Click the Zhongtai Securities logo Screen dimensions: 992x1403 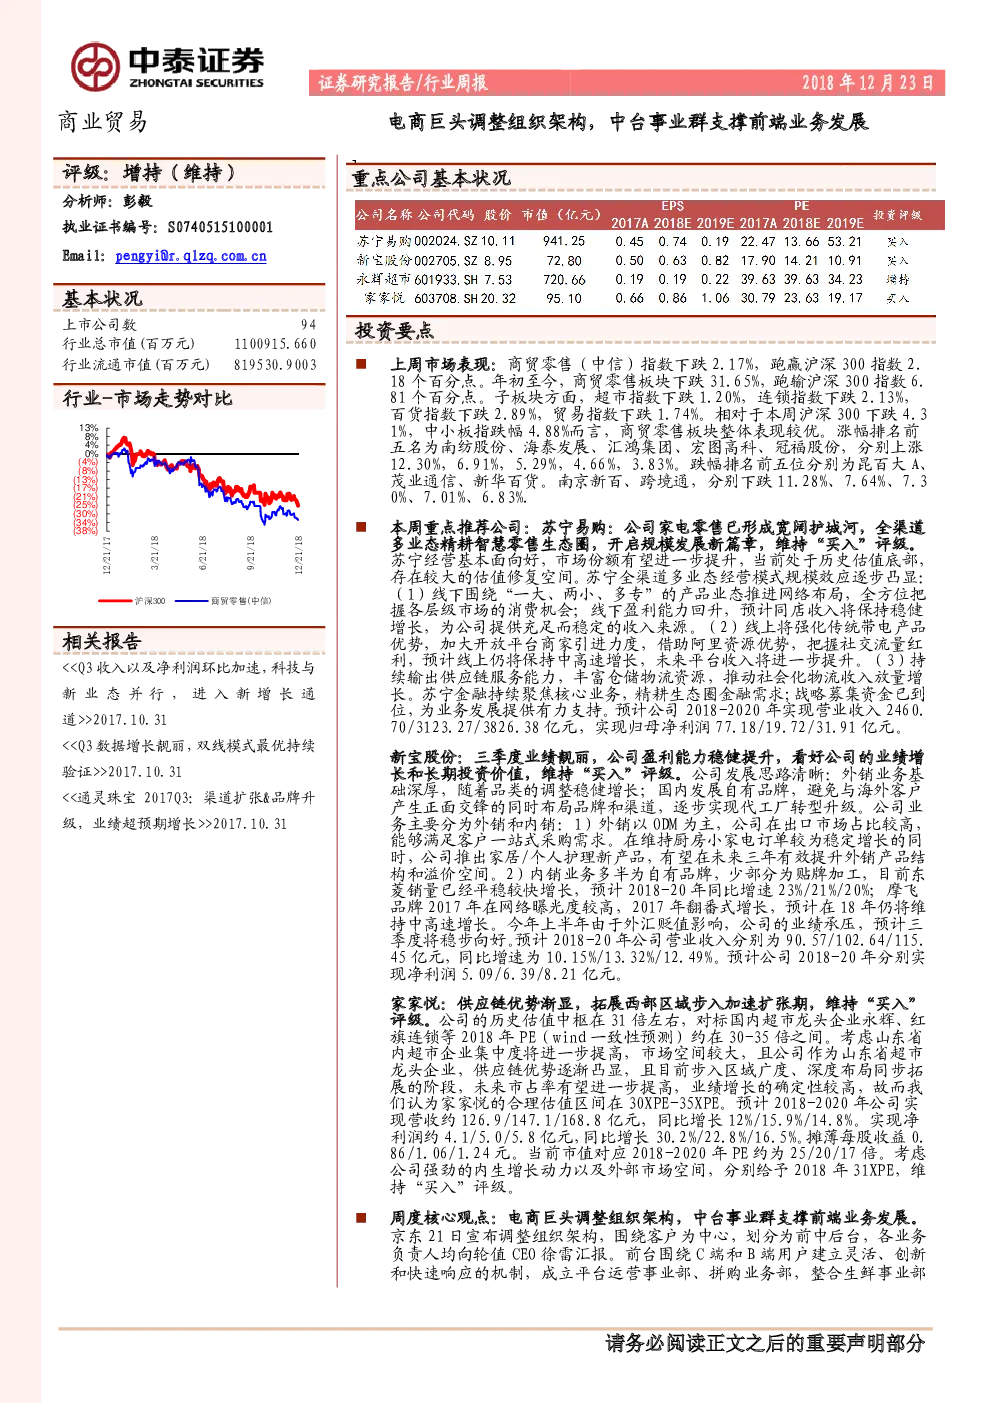167,67
